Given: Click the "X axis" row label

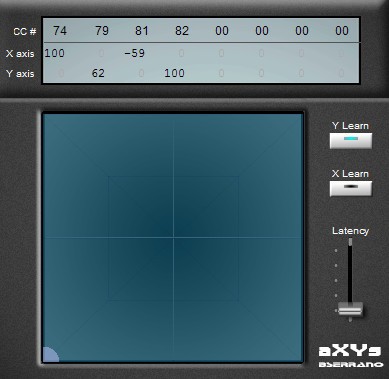Looking at the screenshot, I should pyautogui.click(x=20, y=53).
